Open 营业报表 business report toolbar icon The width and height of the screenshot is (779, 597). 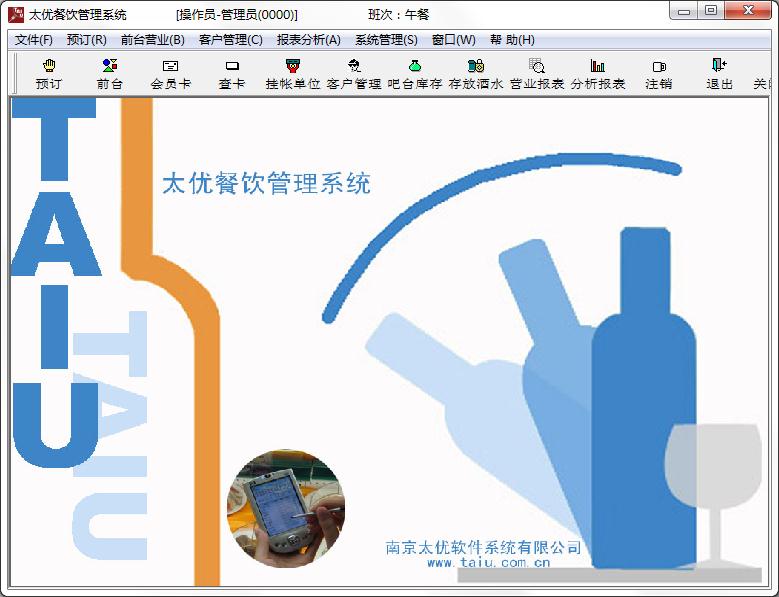coord(537,74)
